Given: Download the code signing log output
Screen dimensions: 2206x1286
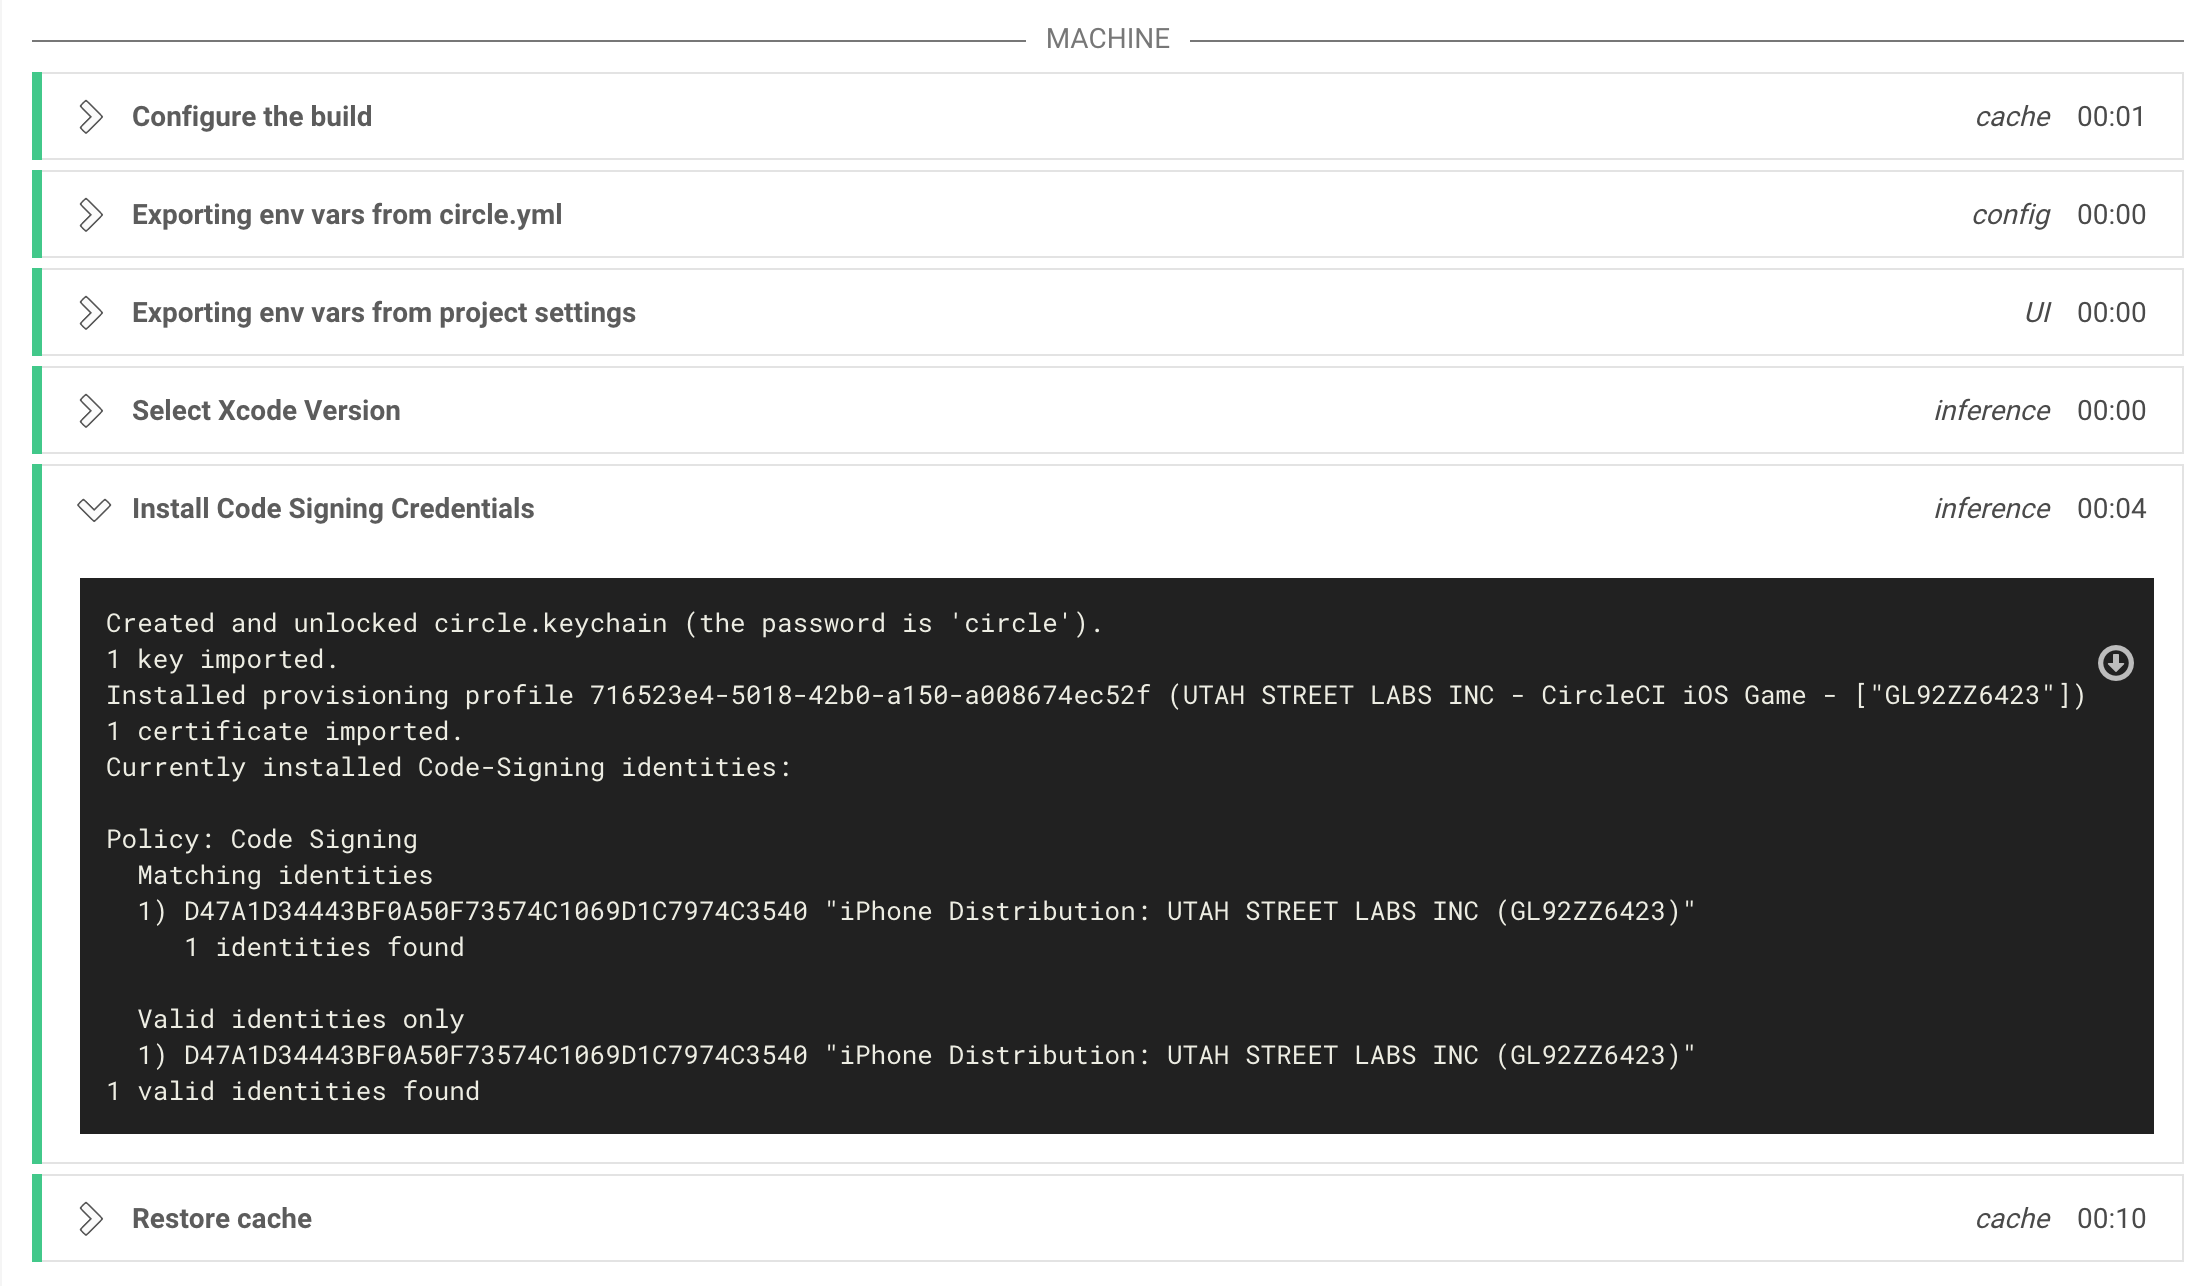Looking at the screenshot, I should point(2115,663).
